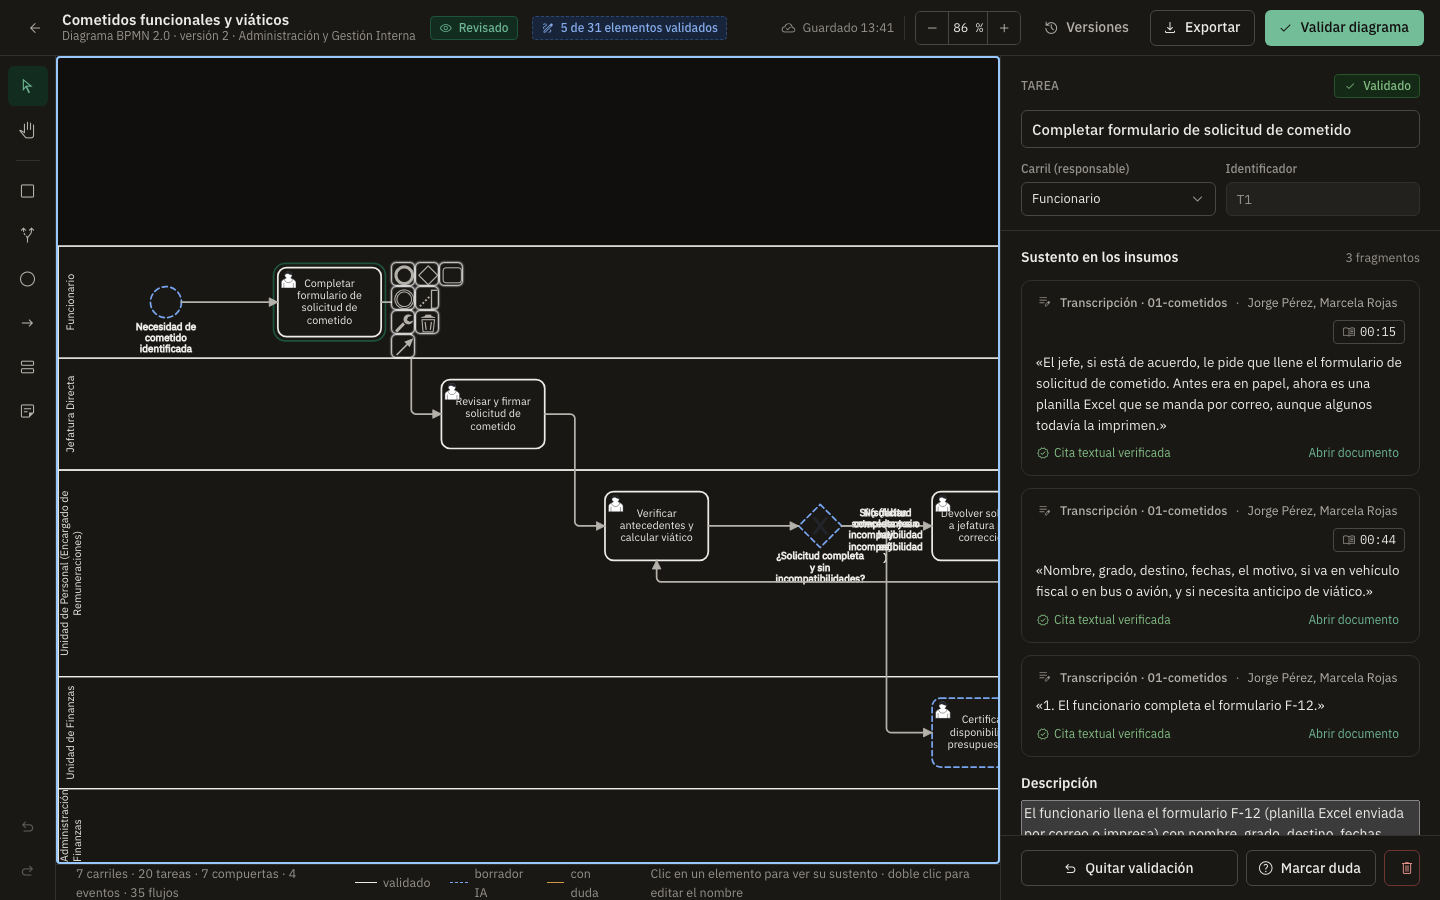Viewport: 1440px width, 900px height.
Task: Click Cita textual verificada under 00:15 quote
Action: point(1103,453)
